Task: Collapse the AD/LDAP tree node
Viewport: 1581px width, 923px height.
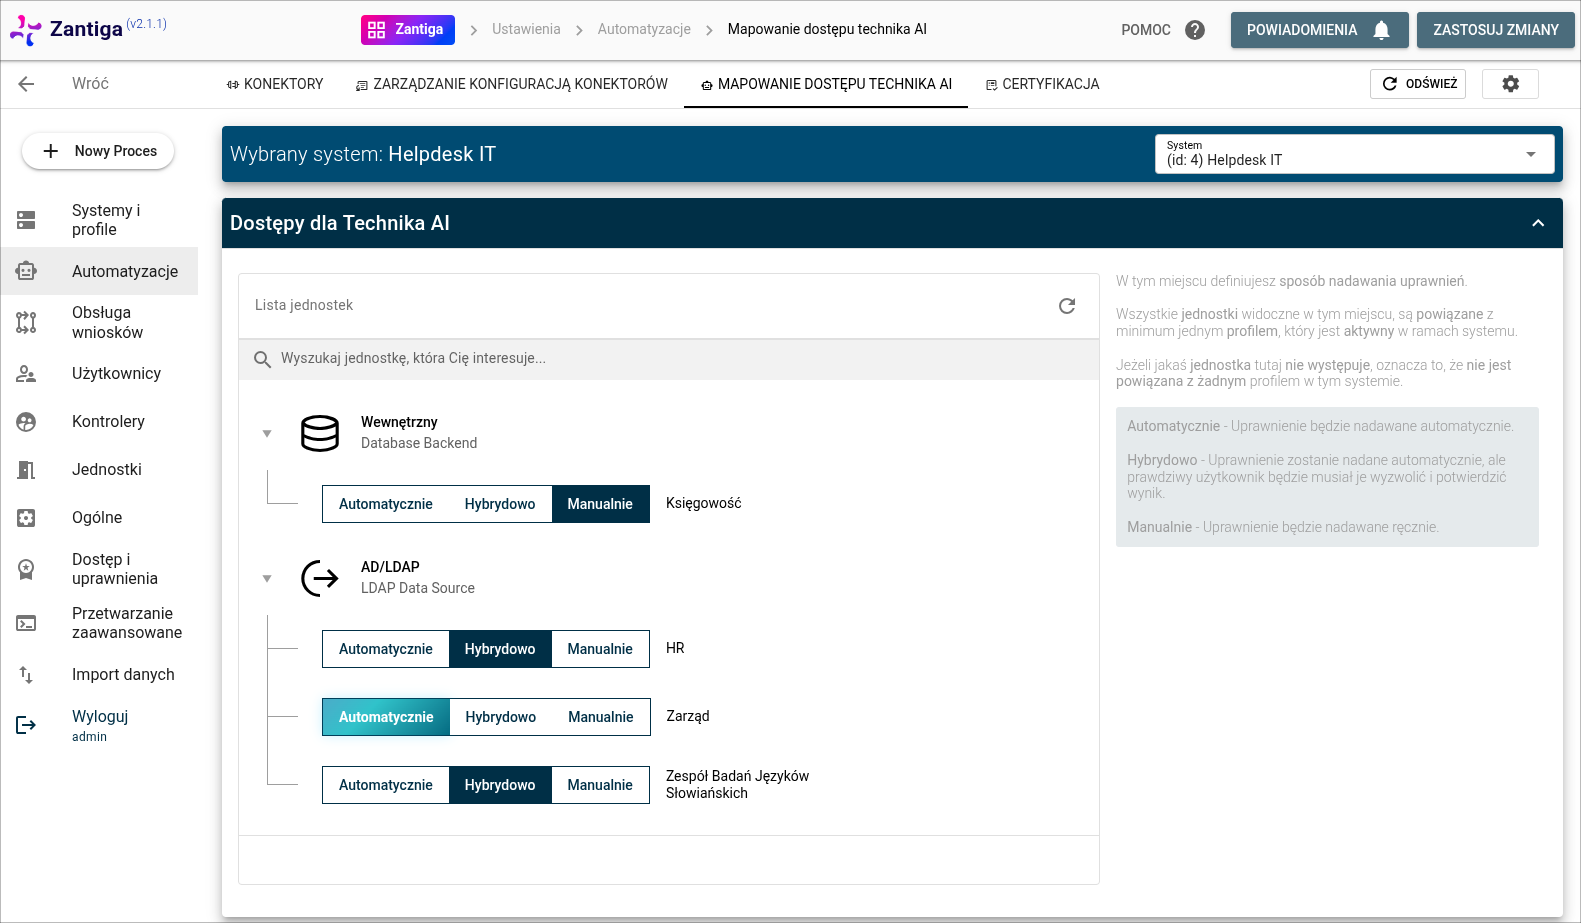Action: tap(267, 579)
